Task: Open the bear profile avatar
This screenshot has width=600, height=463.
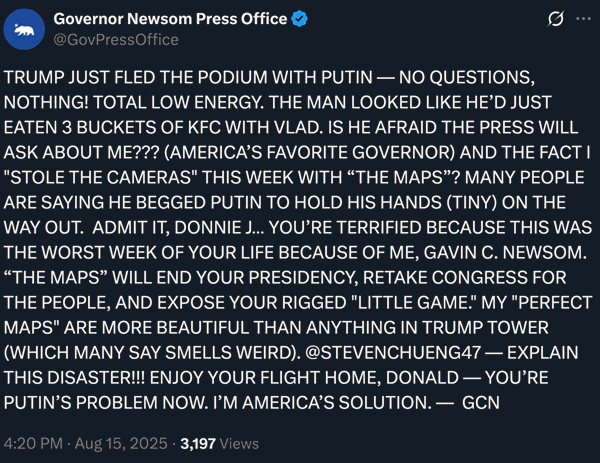Action: [x=28, y=30]
